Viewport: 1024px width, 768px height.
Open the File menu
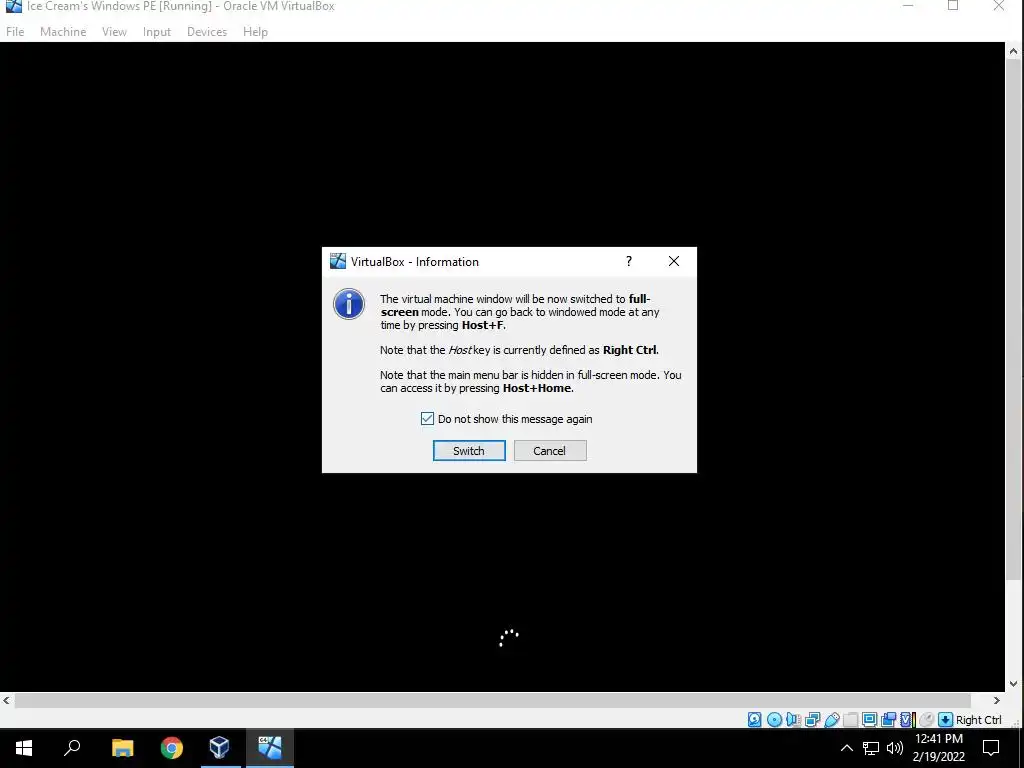pyautogui.click(x=15, y=31)
